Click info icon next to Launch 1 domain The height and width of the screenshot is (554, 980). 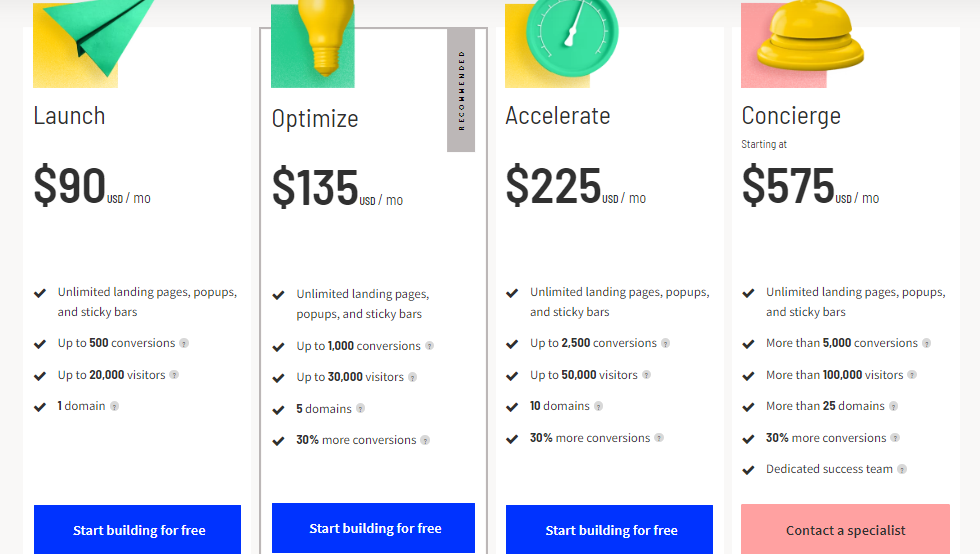(114, 406)
